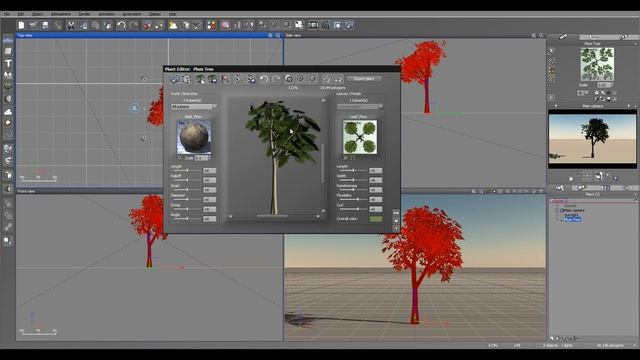640x360 pixels.
Task: Click the leaf material thumbnail in Plant Editor
Action: click(360, 137)
